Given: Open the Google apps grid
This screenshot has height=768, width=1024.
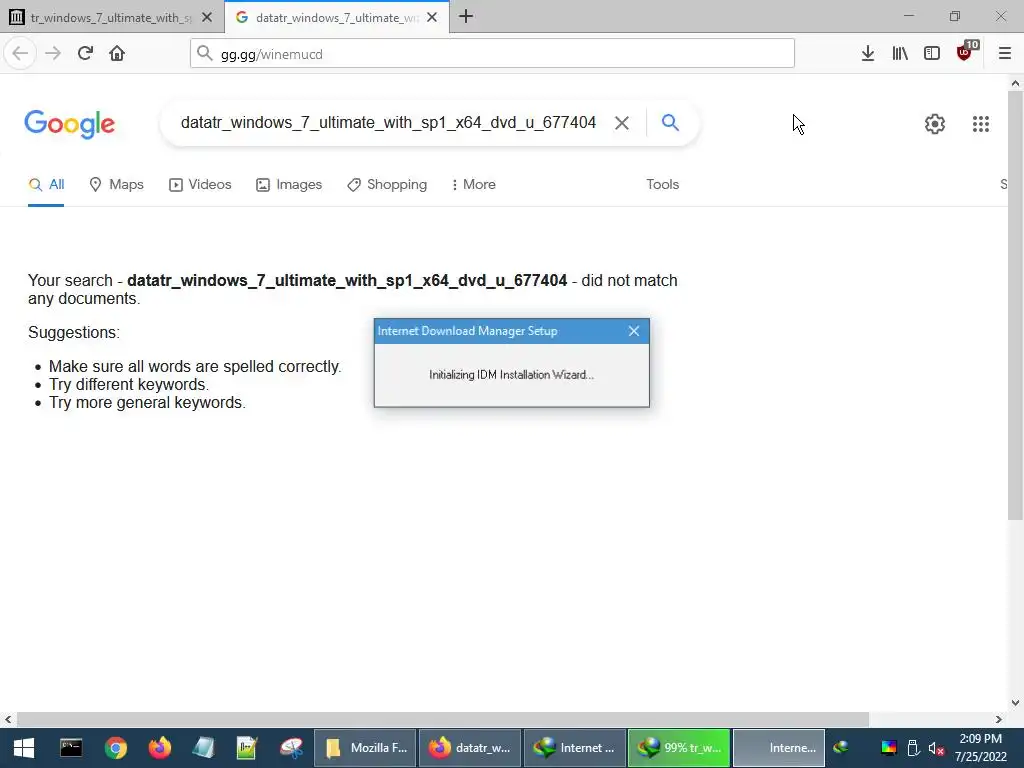Looking at the screenshot, I should [980, 124].
